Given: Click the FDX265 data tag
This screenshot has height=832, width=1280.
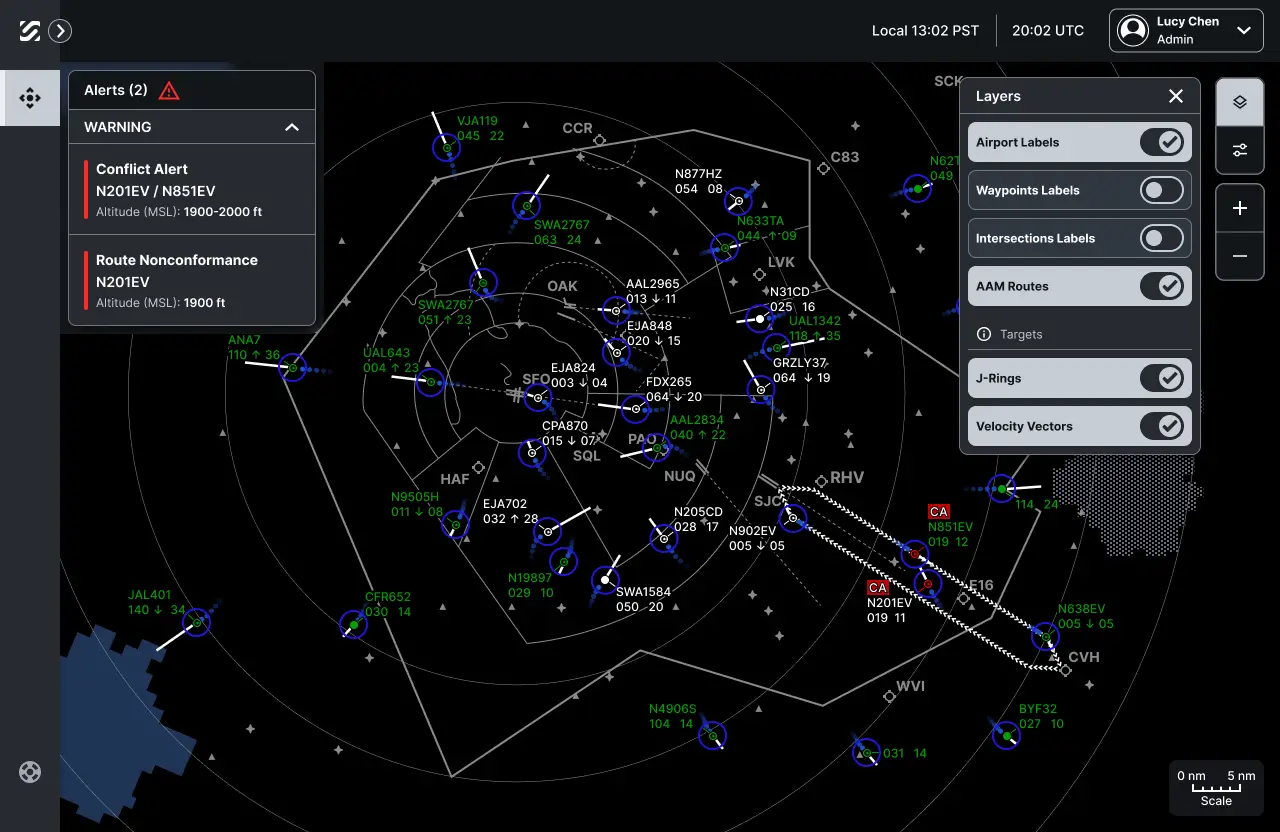Looking at the screenshot, I should click(x=673, y=389).
